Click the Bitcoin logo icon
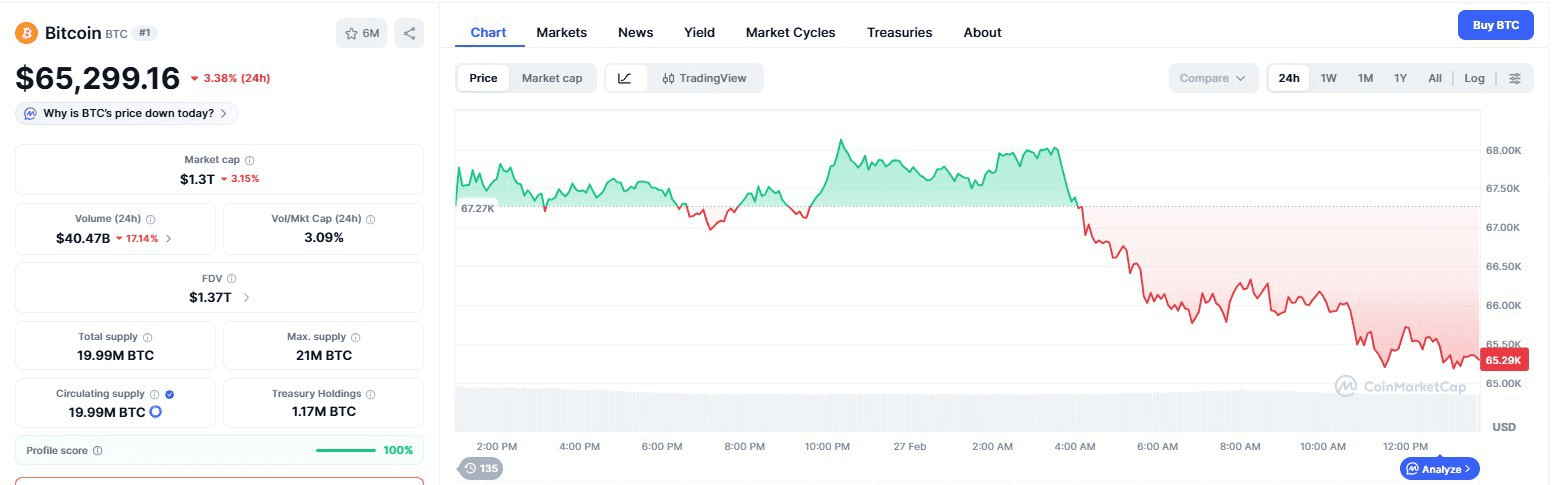Viewport: 1552px width, 485px height. point(26,33)
